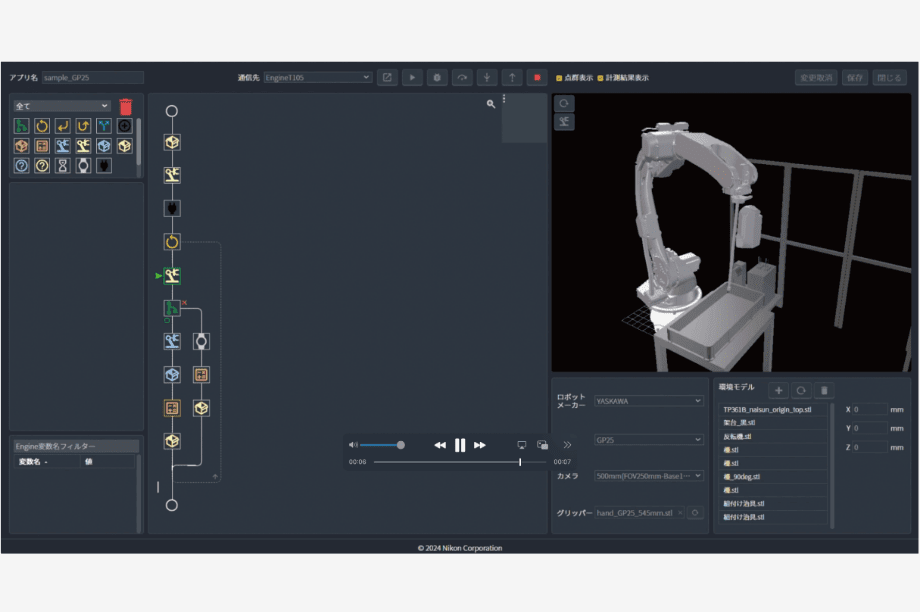Fast-forward the video
Screen dimensions: 920x612
click(x=480, y=445)
